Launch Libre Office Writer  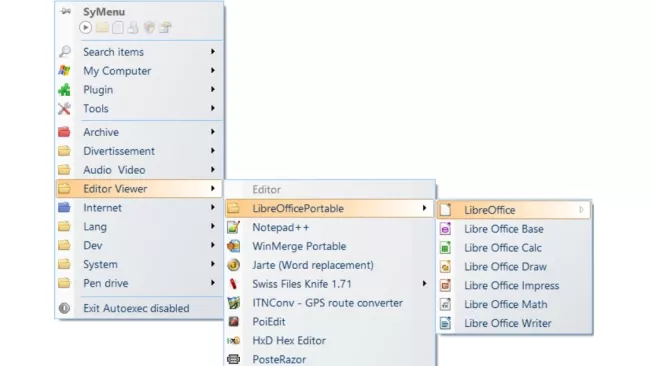click(514, 323)
